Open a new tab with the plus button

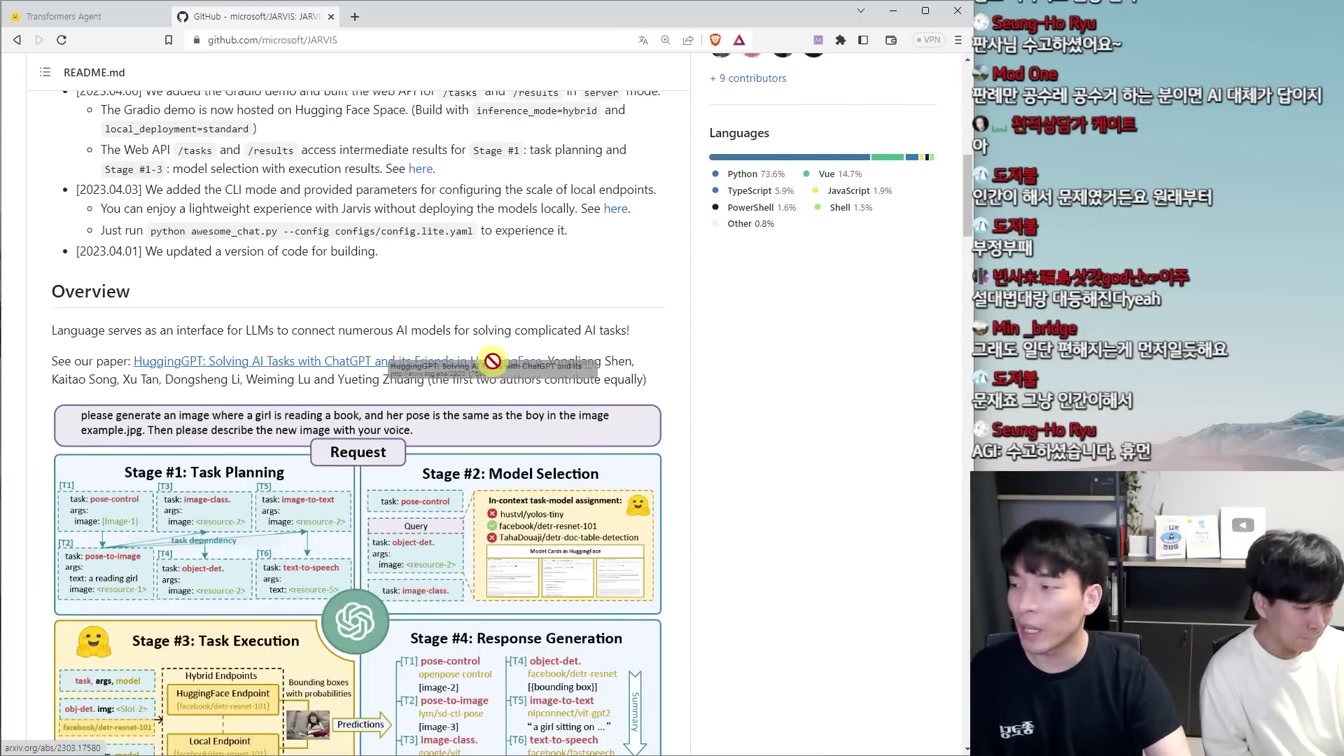tap(354, 16)
